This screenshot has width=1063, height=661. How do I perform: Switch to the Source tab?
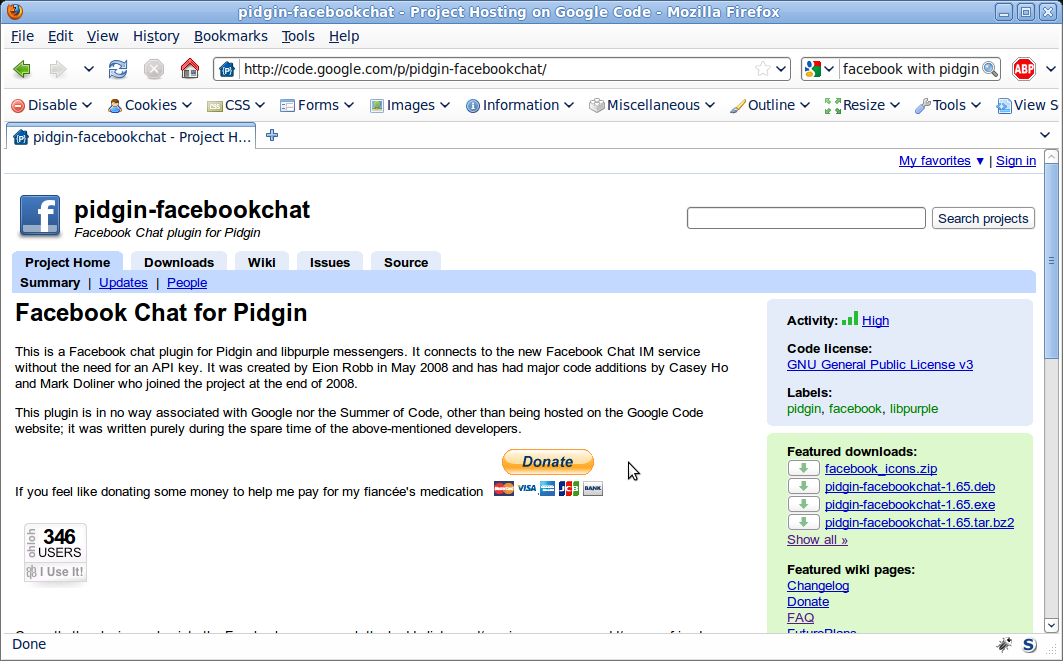(406, 262)
